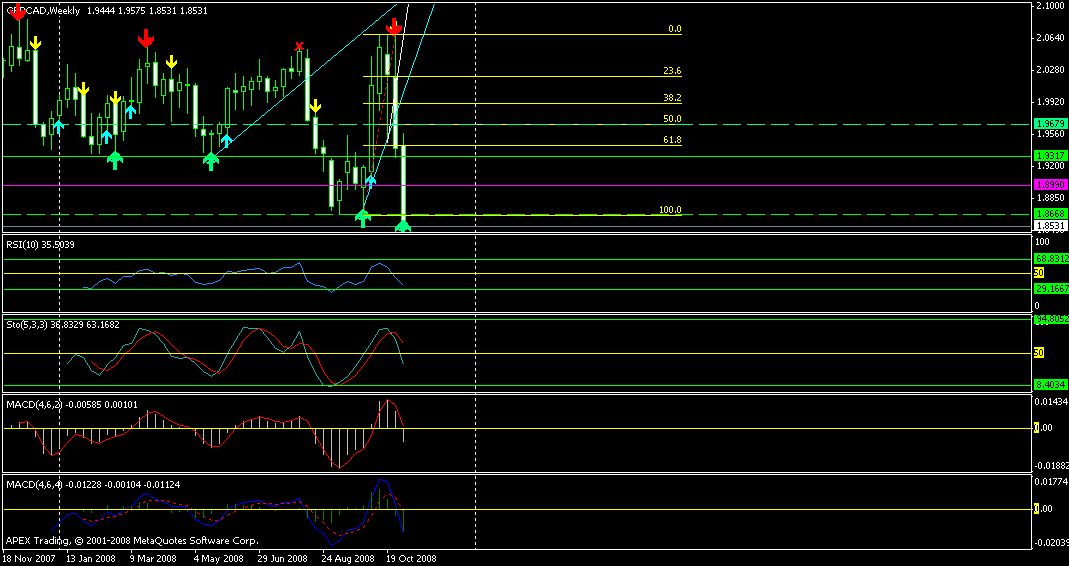Image resolution: width=1069 pixels, height=566 pixels.
Task: Click the red X marker above the candles
Action: click(x=298, y=46)
